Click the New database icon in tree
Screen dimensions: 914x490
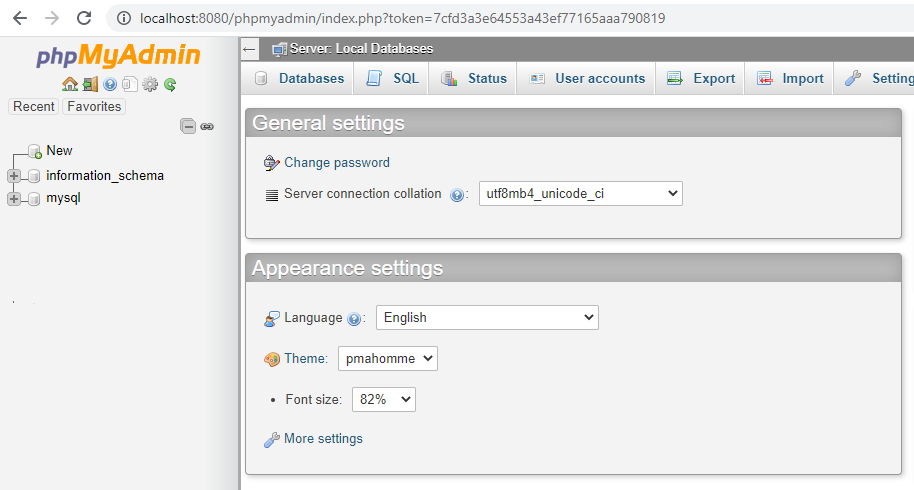click(x=34, y=151)
